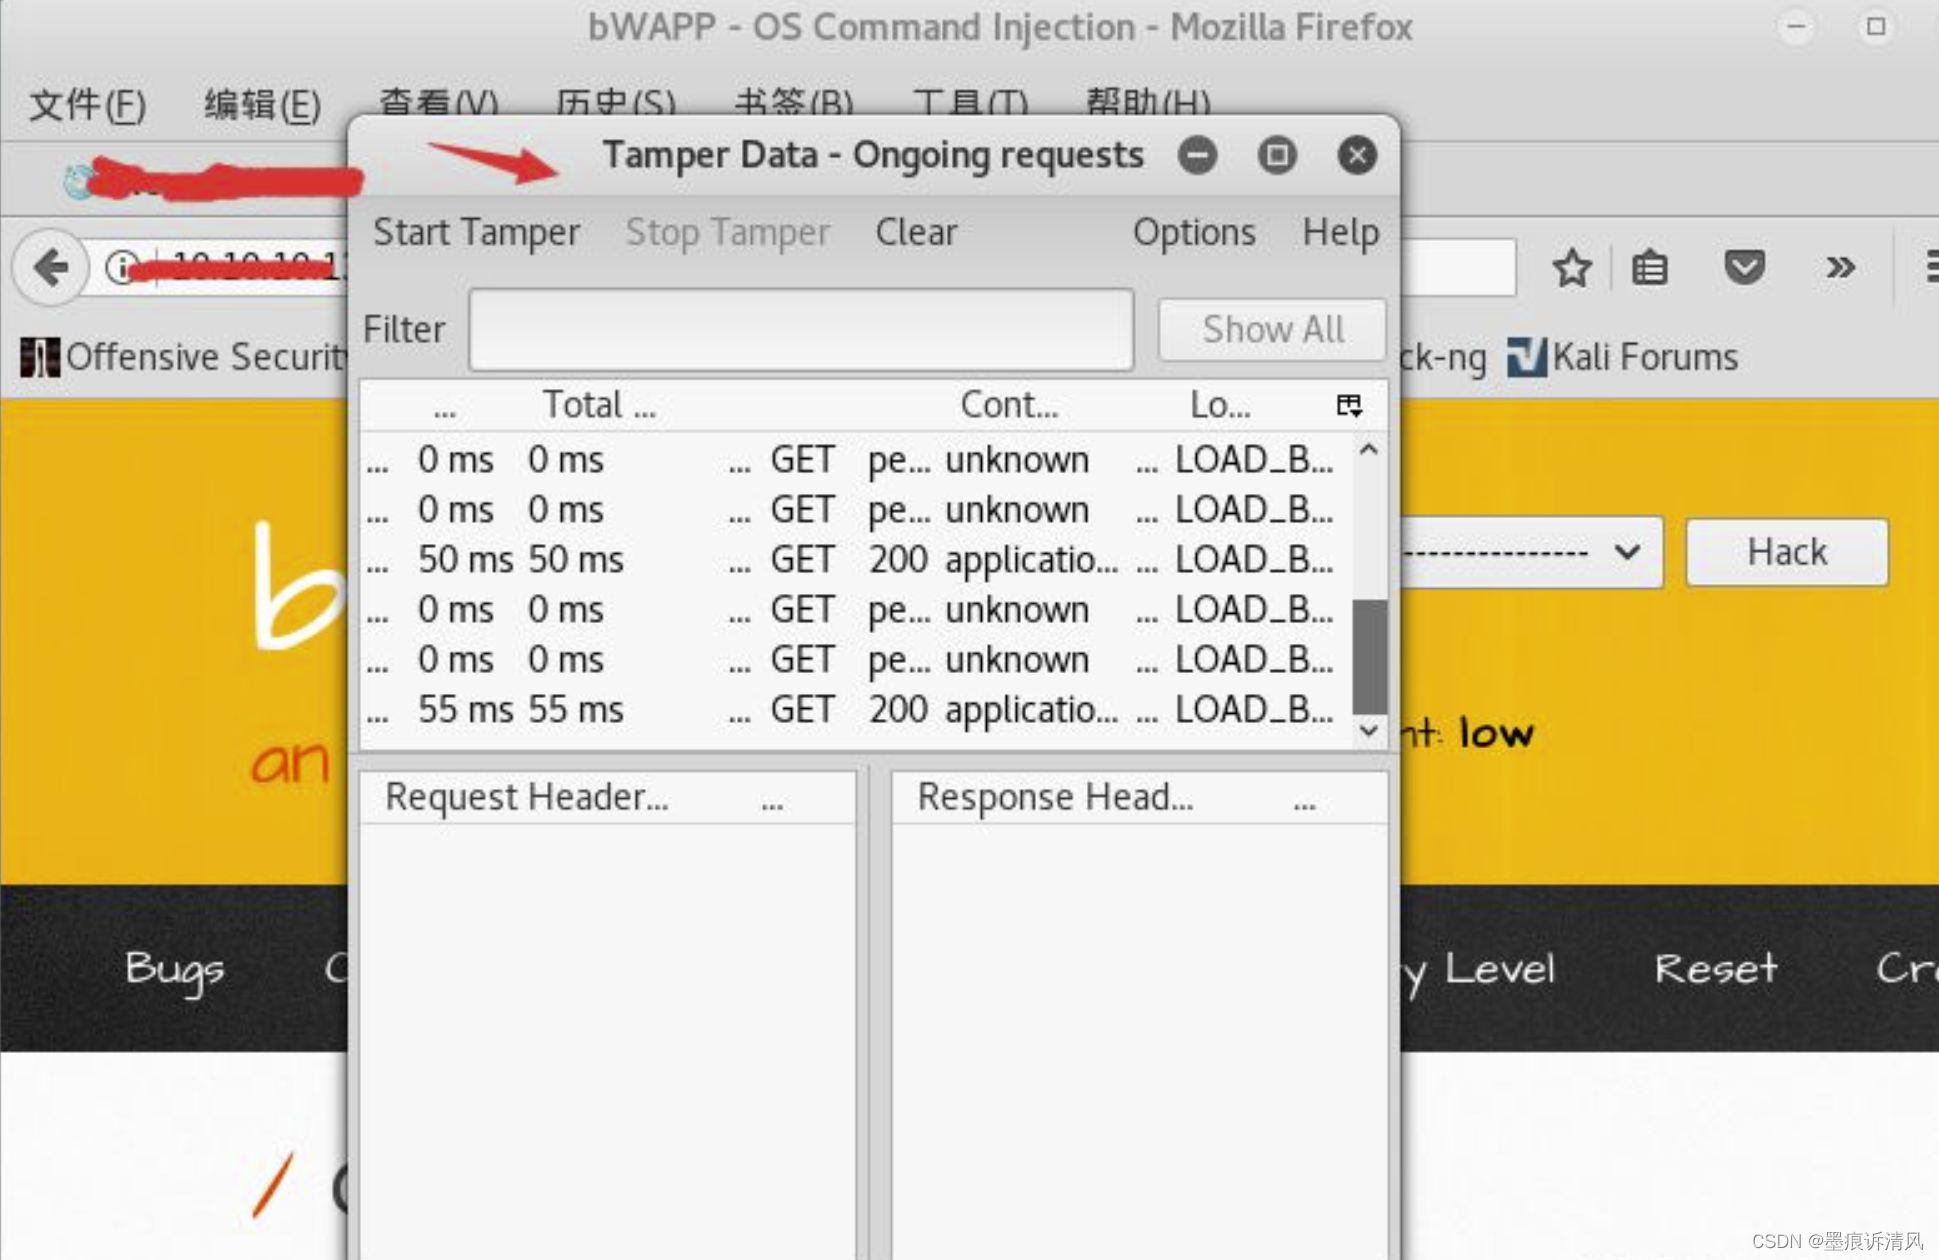Open the bug selection dropdown on bWAPP
This screenshot has height=1260, width=1939.
coord(1531,552)
